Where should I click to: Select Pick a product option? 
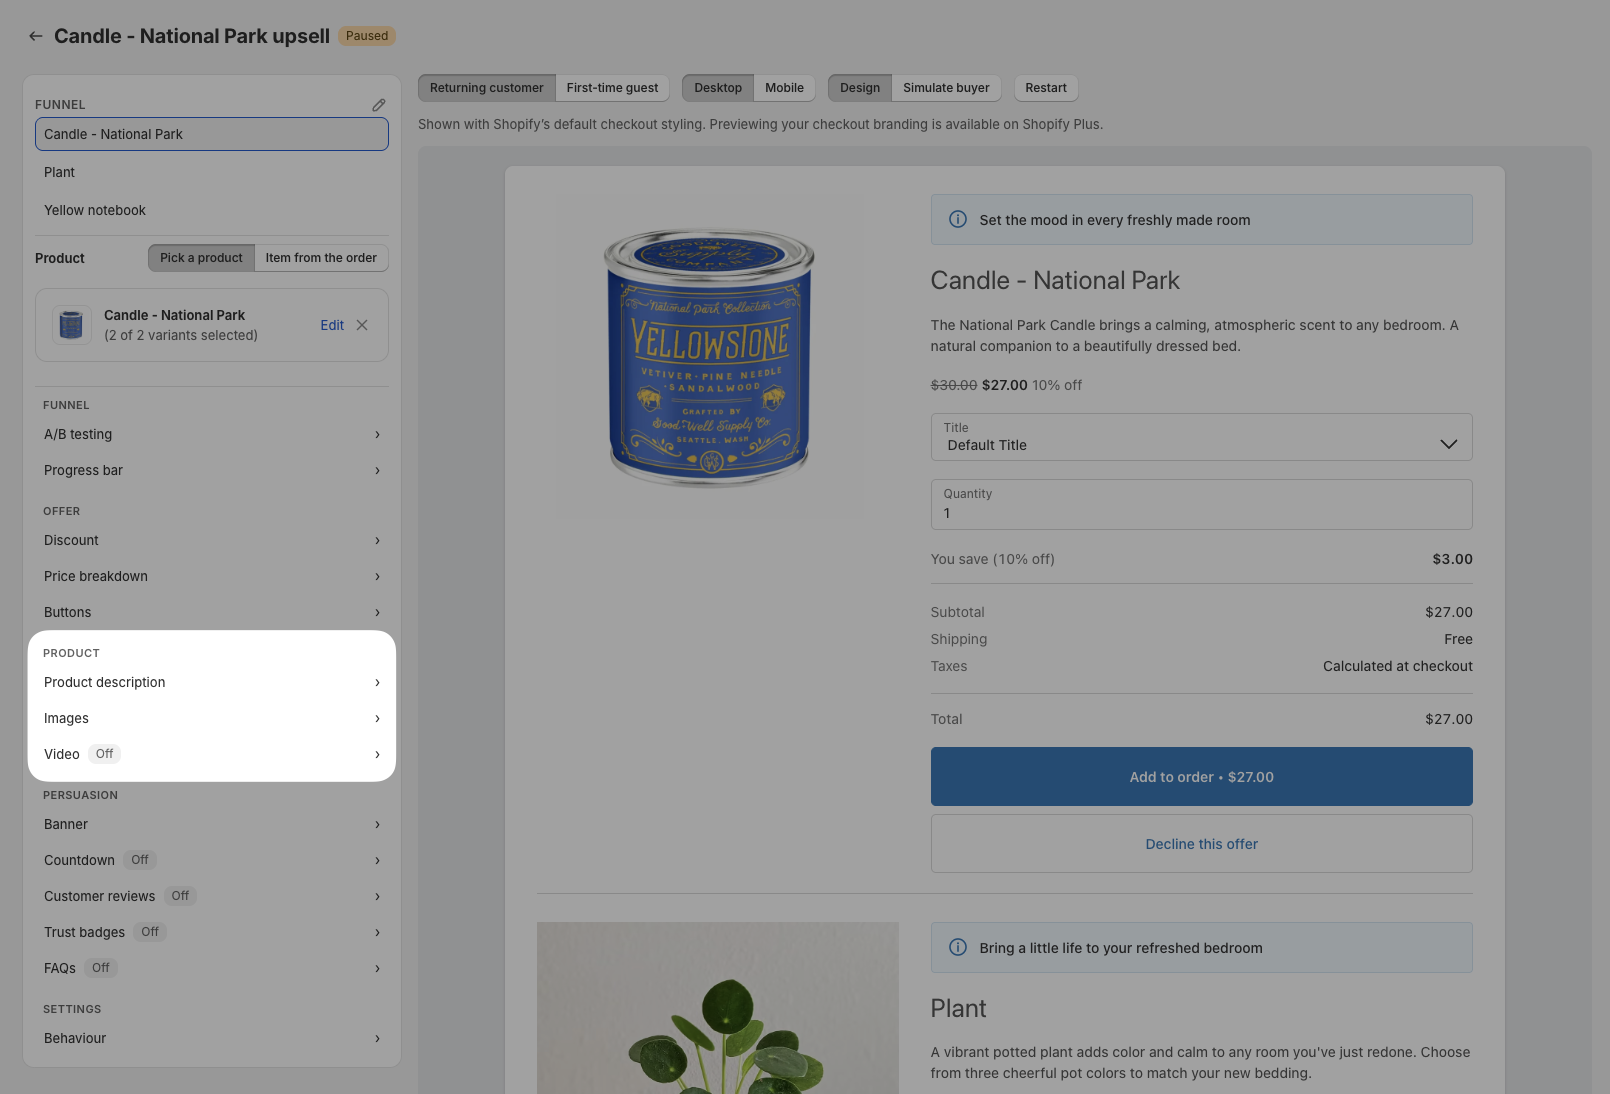(201, 258)
